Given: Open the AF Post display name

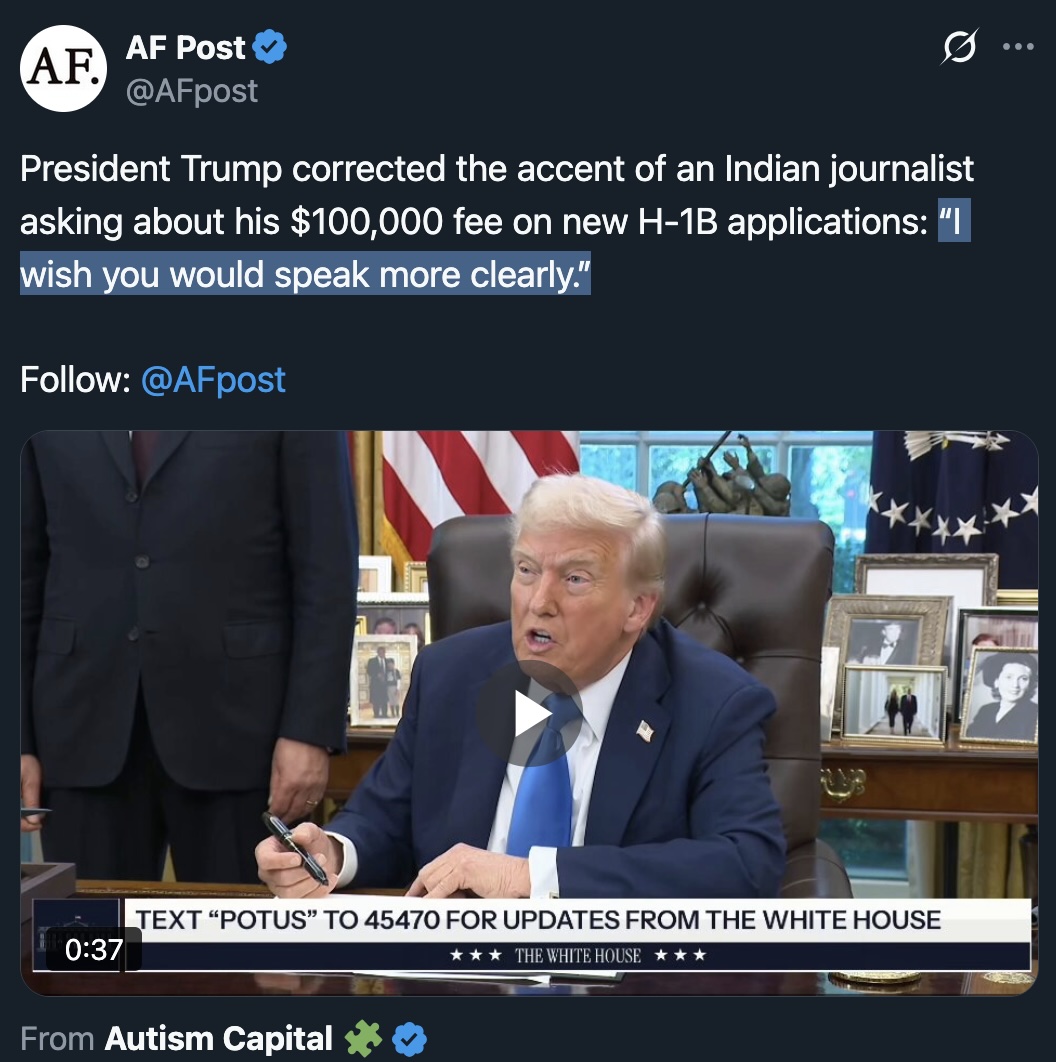Looking at the screenshot, I should coord(185,47).
